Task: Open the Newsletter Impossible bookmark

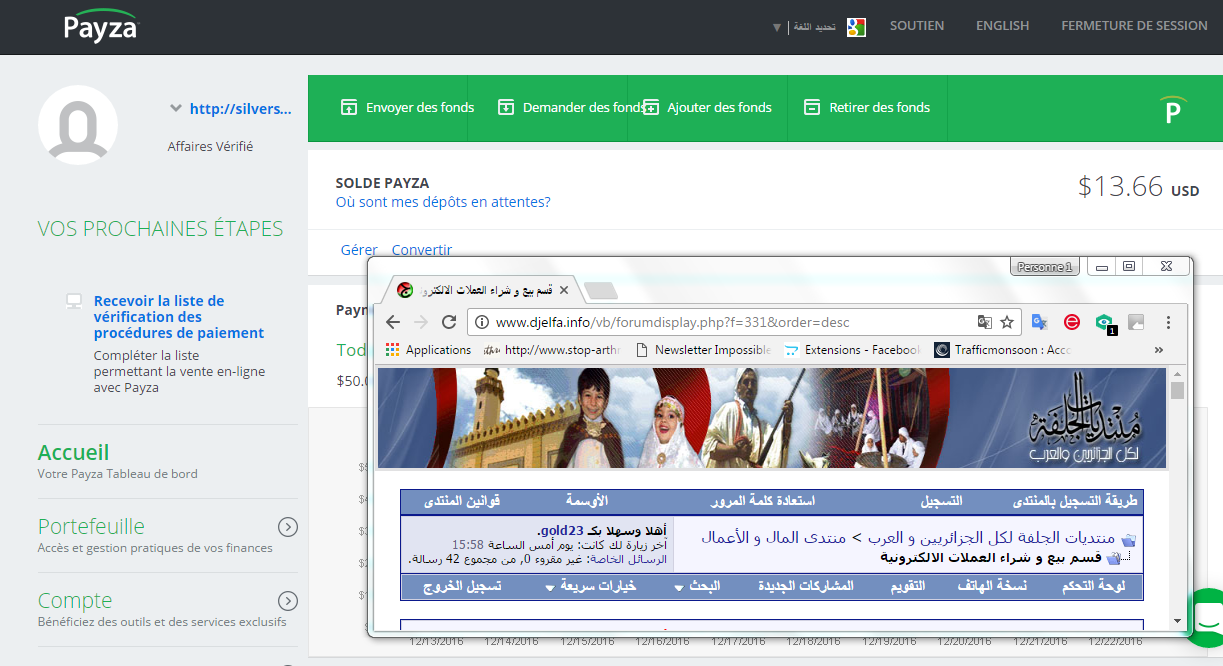Action: (x=705, y=350)
